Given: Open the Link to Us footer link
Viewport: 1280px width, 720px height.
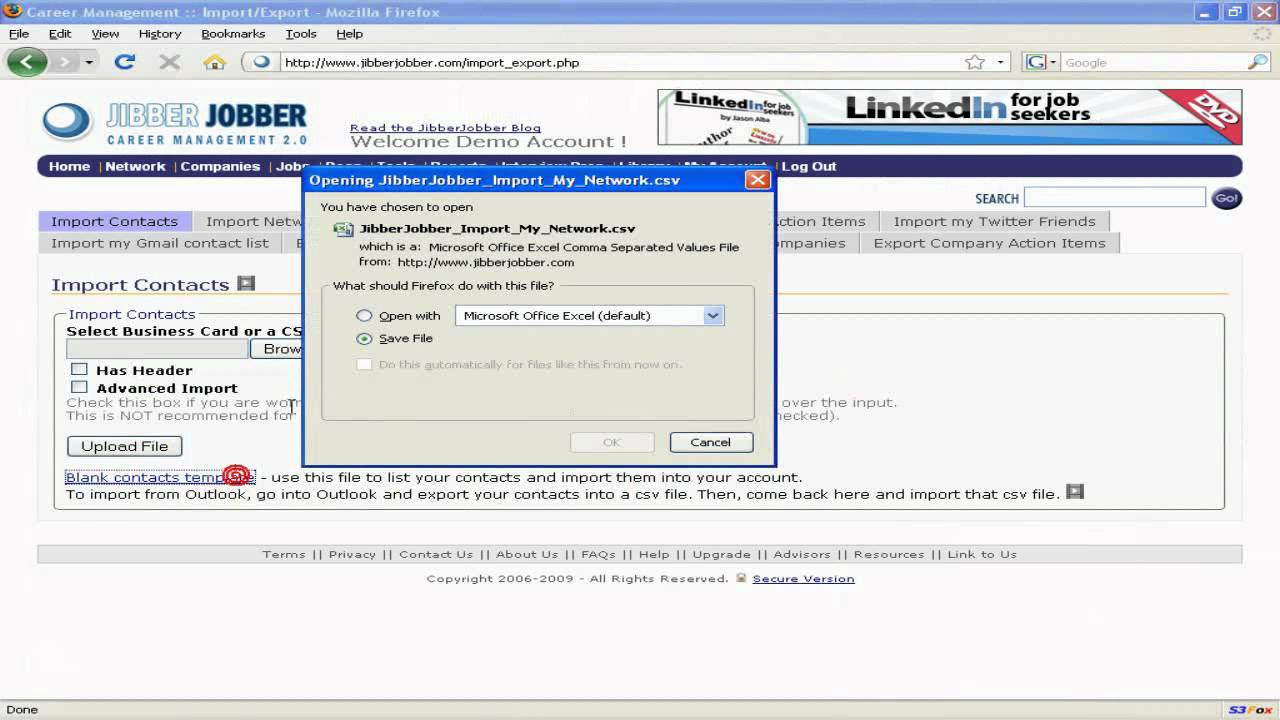Looking at the screenshot, I should point(982,554).
